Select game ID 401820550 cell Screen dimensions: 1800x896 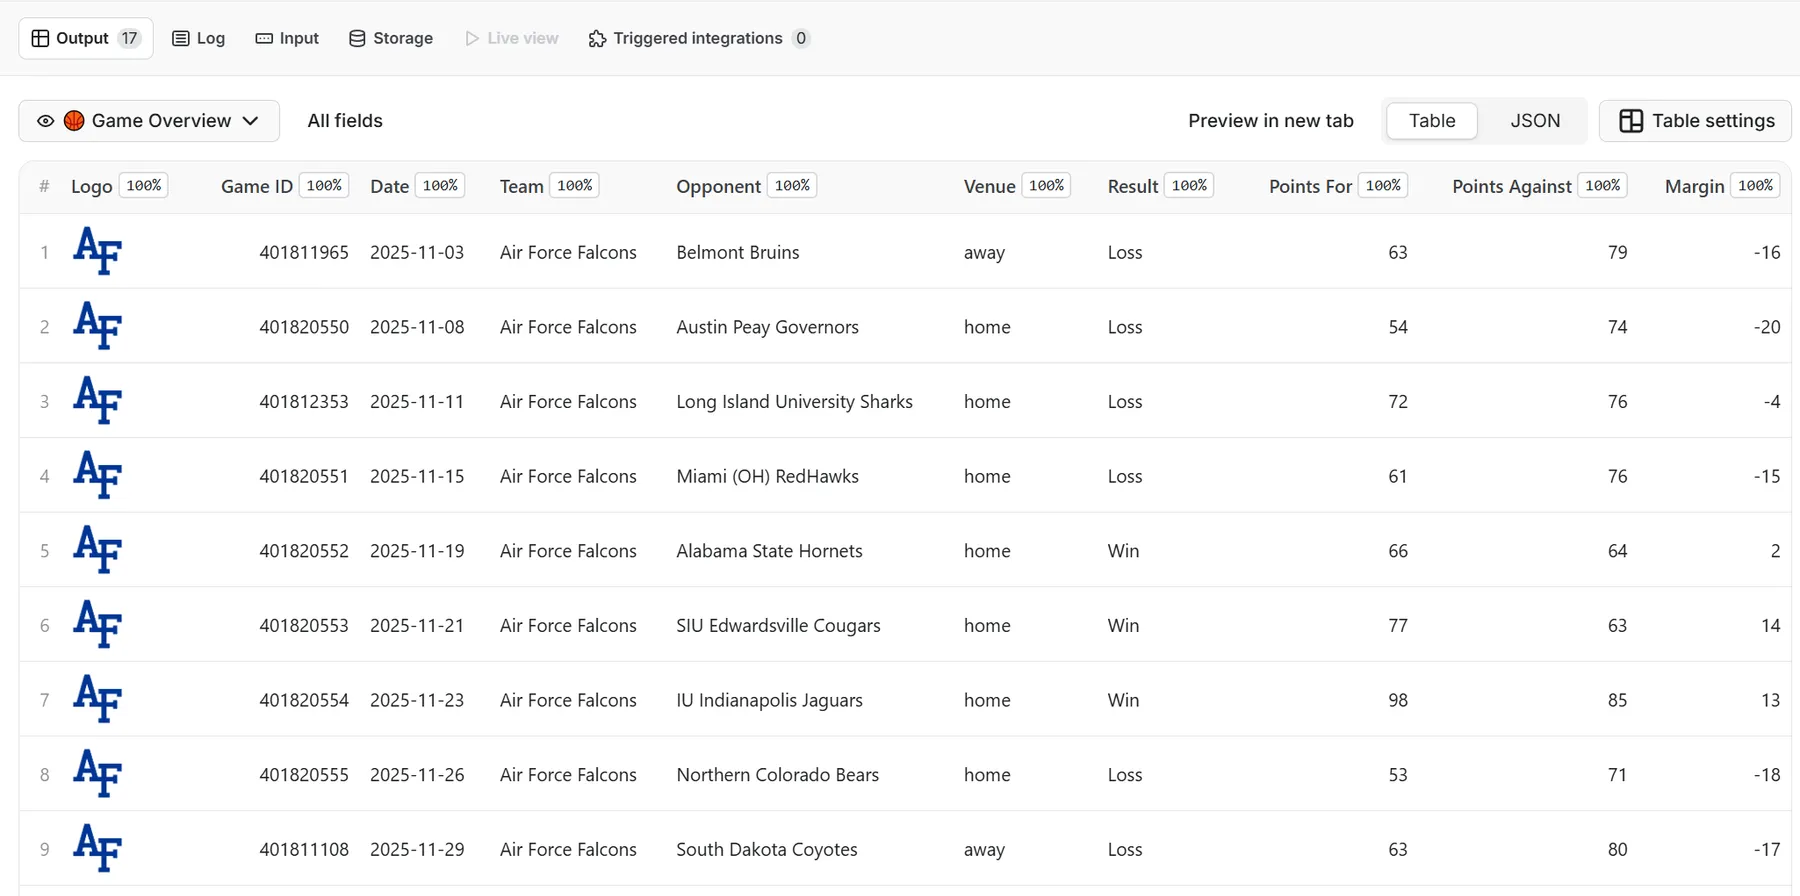pyautogui.click(x=304, y=327)
